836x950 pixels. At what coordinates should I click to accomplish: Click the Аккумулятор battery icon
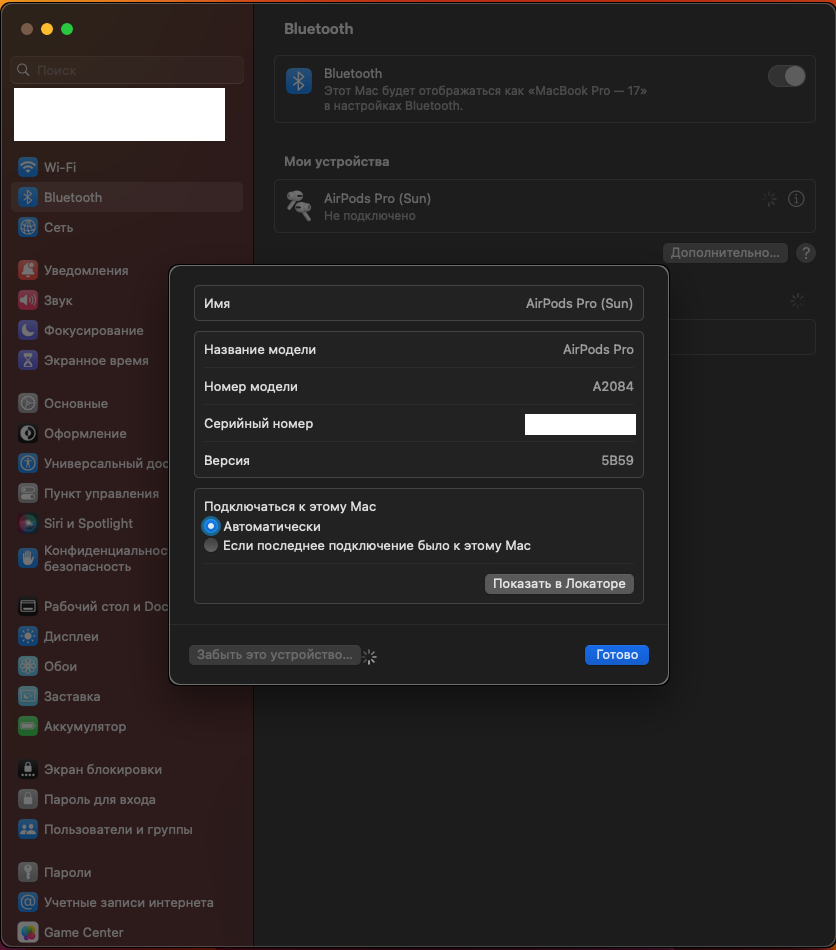(28, 726)
